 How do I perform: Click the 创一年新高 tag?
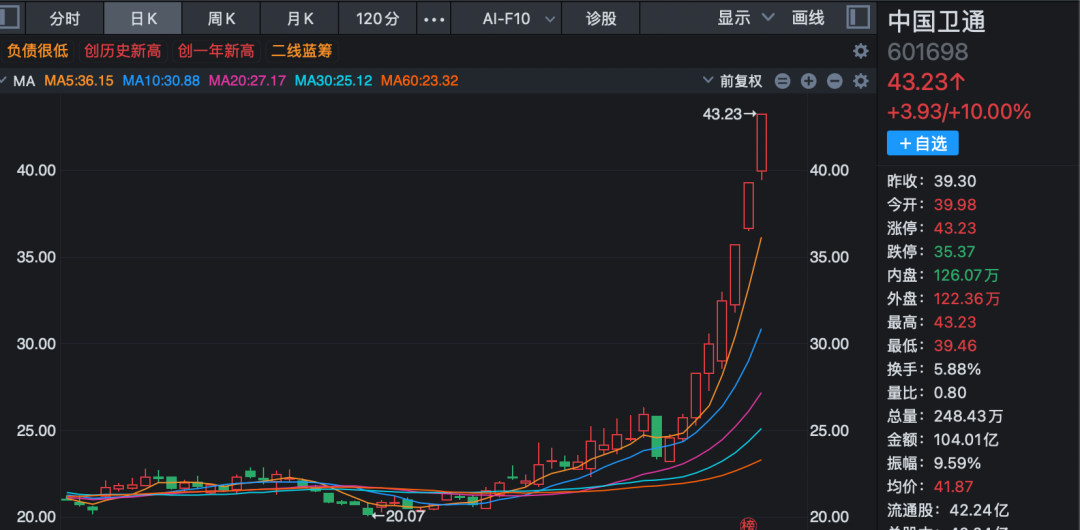click(x=216, y=51)
